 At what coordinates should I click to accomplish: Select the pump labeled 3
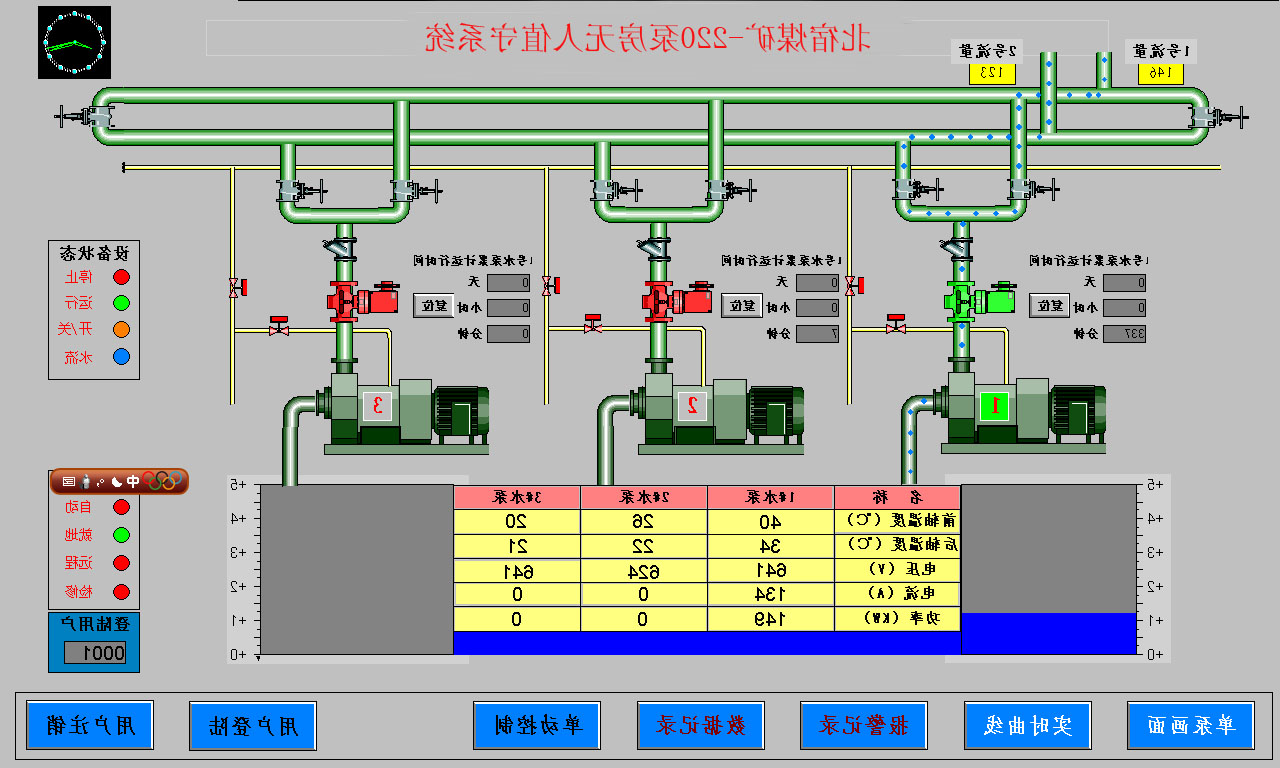click(x=377, y=405)
